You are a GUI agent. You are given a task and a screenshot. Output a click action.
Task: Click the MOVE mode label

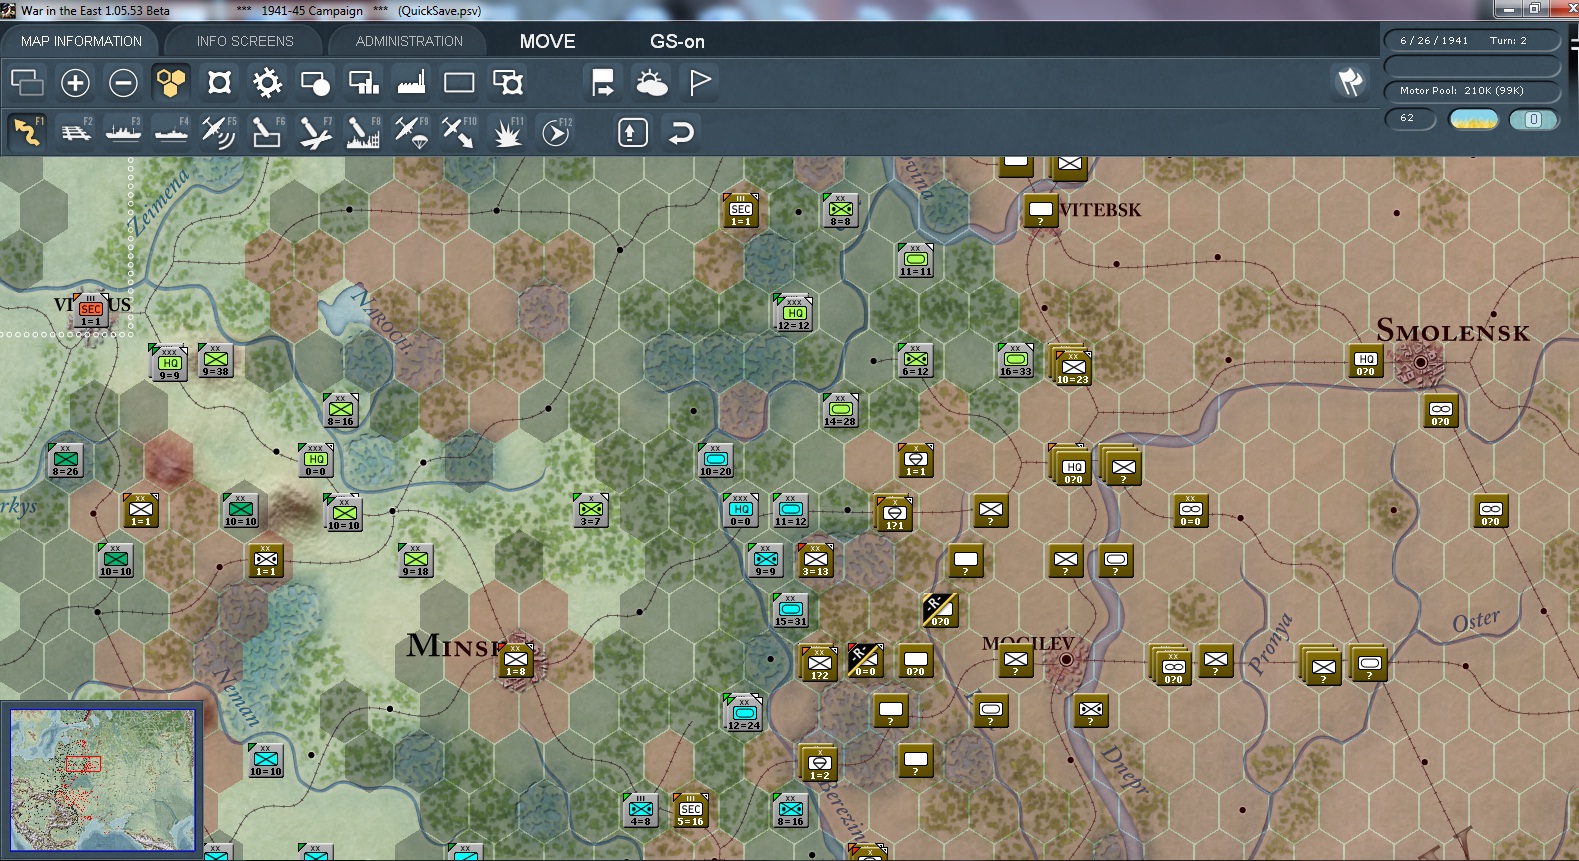(x=547, y=41)
